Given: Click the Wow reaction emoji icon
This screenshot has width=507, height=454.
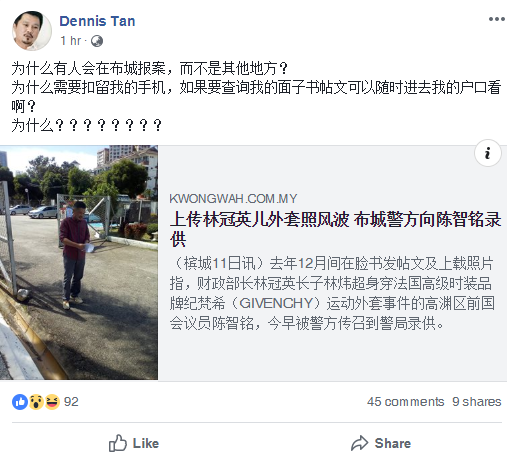Looking at the screenshot, I should (36, 402).
